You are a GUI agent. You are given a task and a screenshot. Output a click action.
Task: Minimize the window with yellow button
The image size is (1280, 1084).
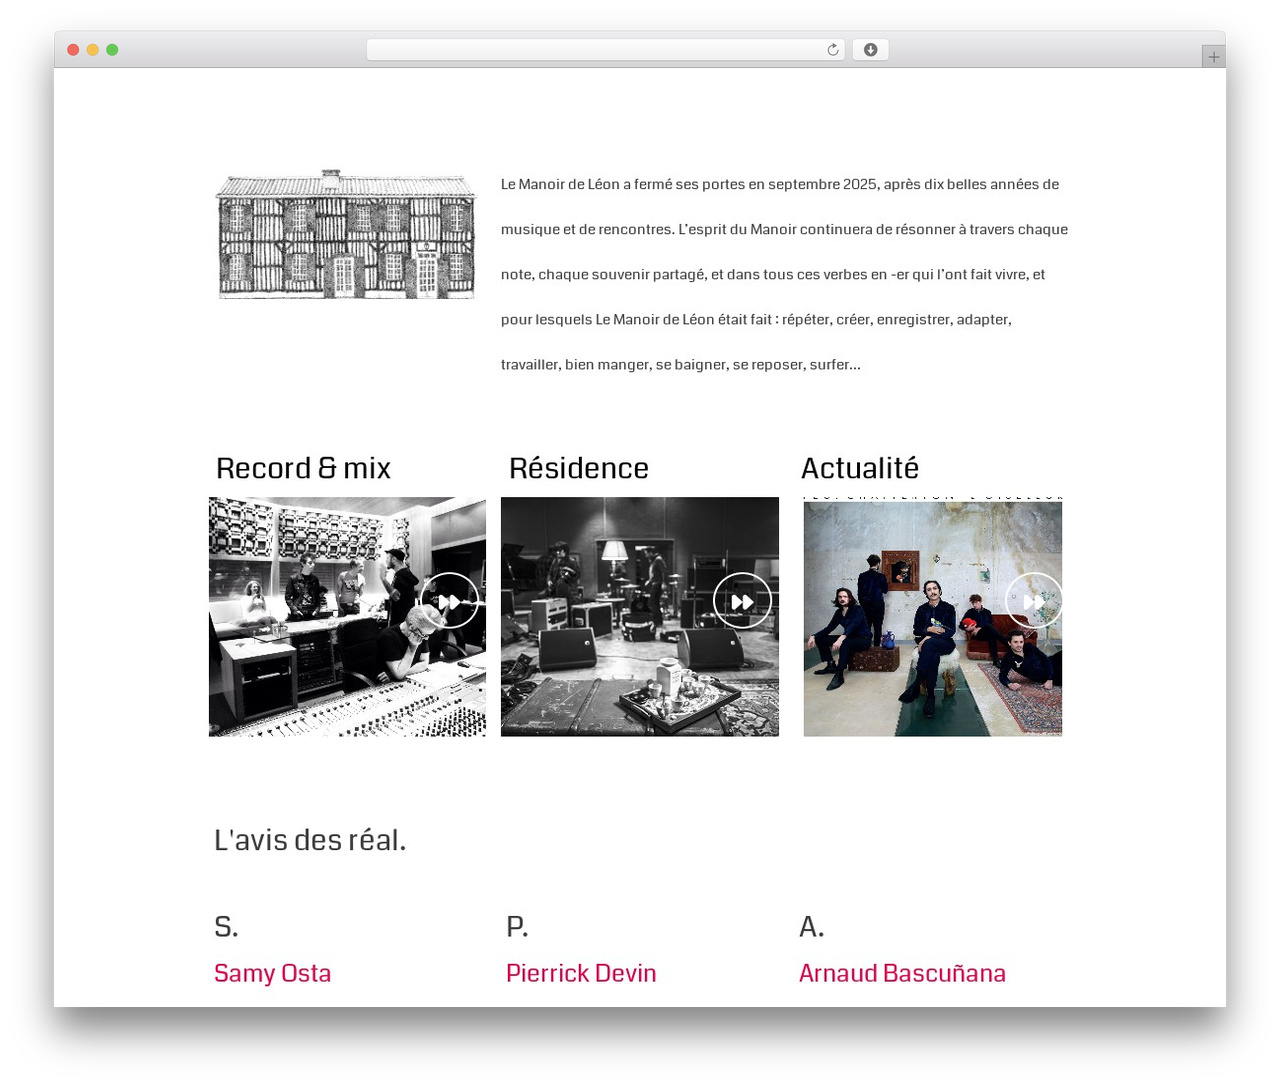(92, 50)
